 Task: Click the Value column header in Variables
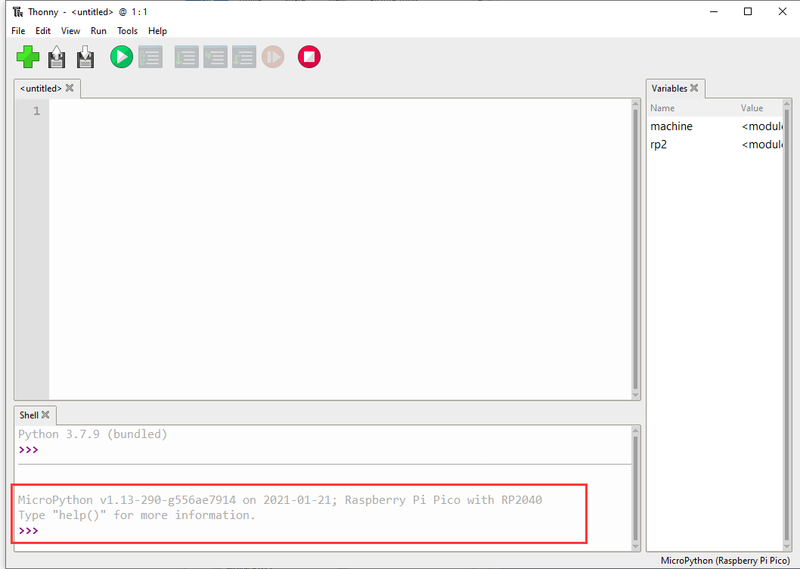point(752,108)
